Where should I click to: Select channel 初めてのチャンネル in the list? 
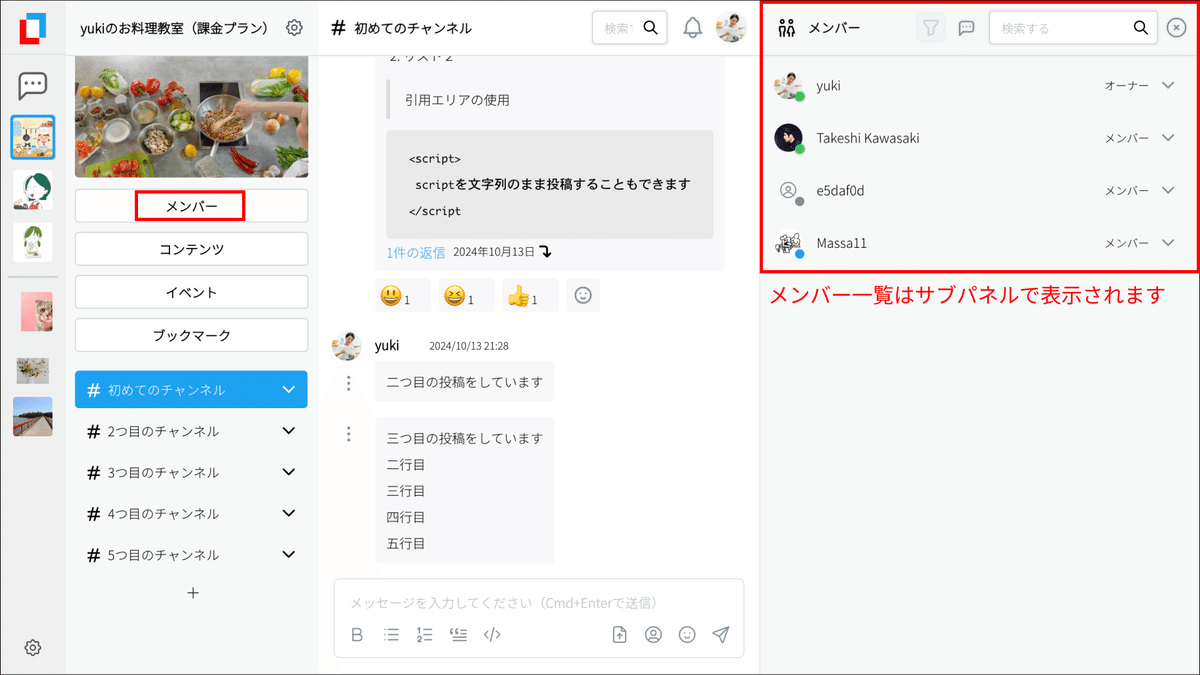(191, 389)
